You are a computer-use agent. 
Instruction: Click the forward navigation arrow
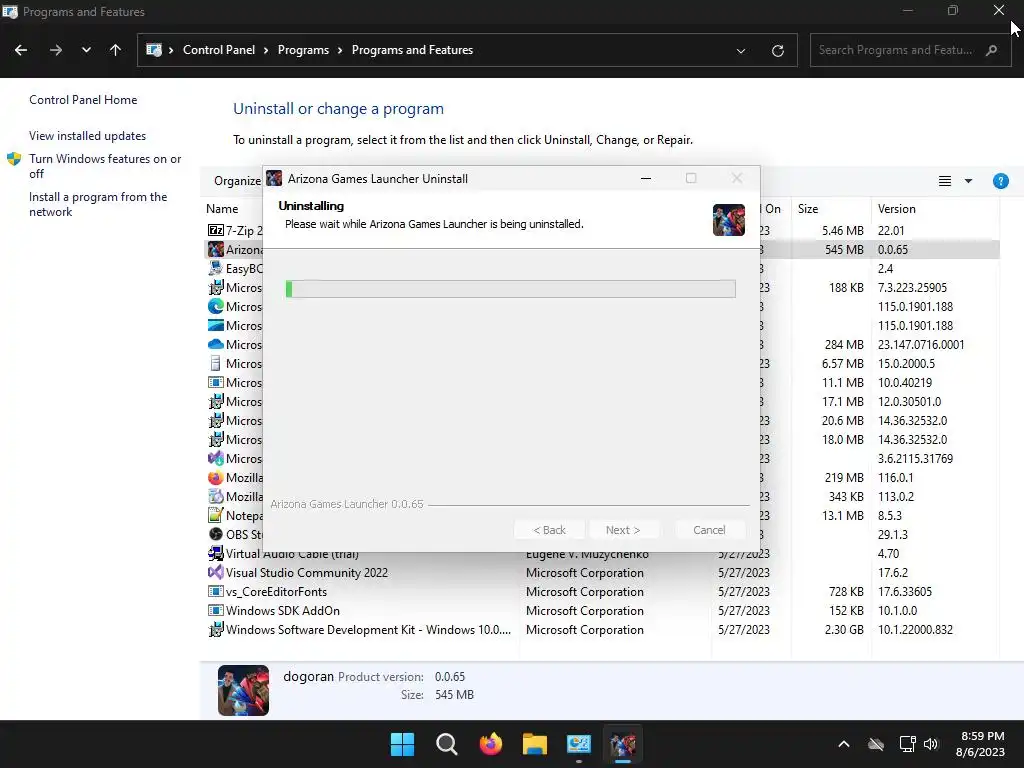(56, 50)
